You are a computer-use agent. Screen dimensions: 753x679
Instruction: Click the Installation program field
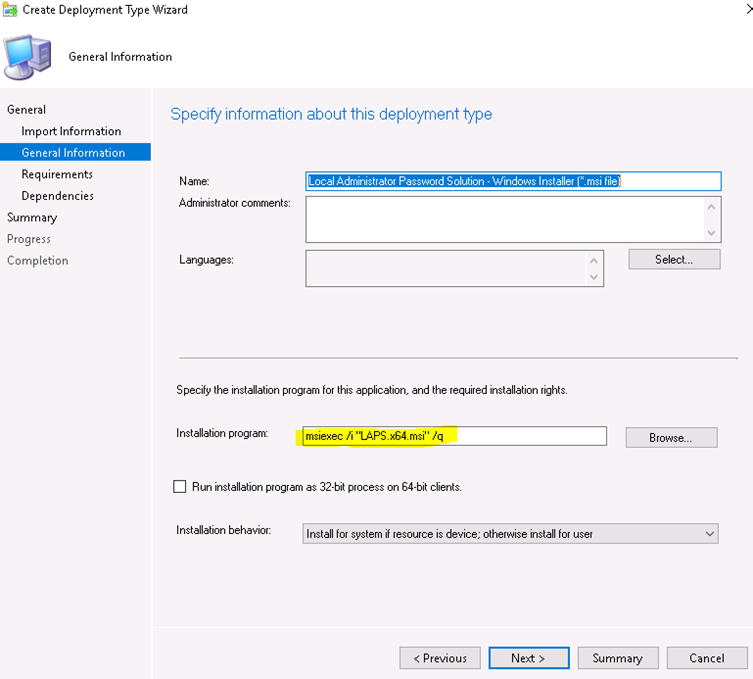[x=454, y=436]
